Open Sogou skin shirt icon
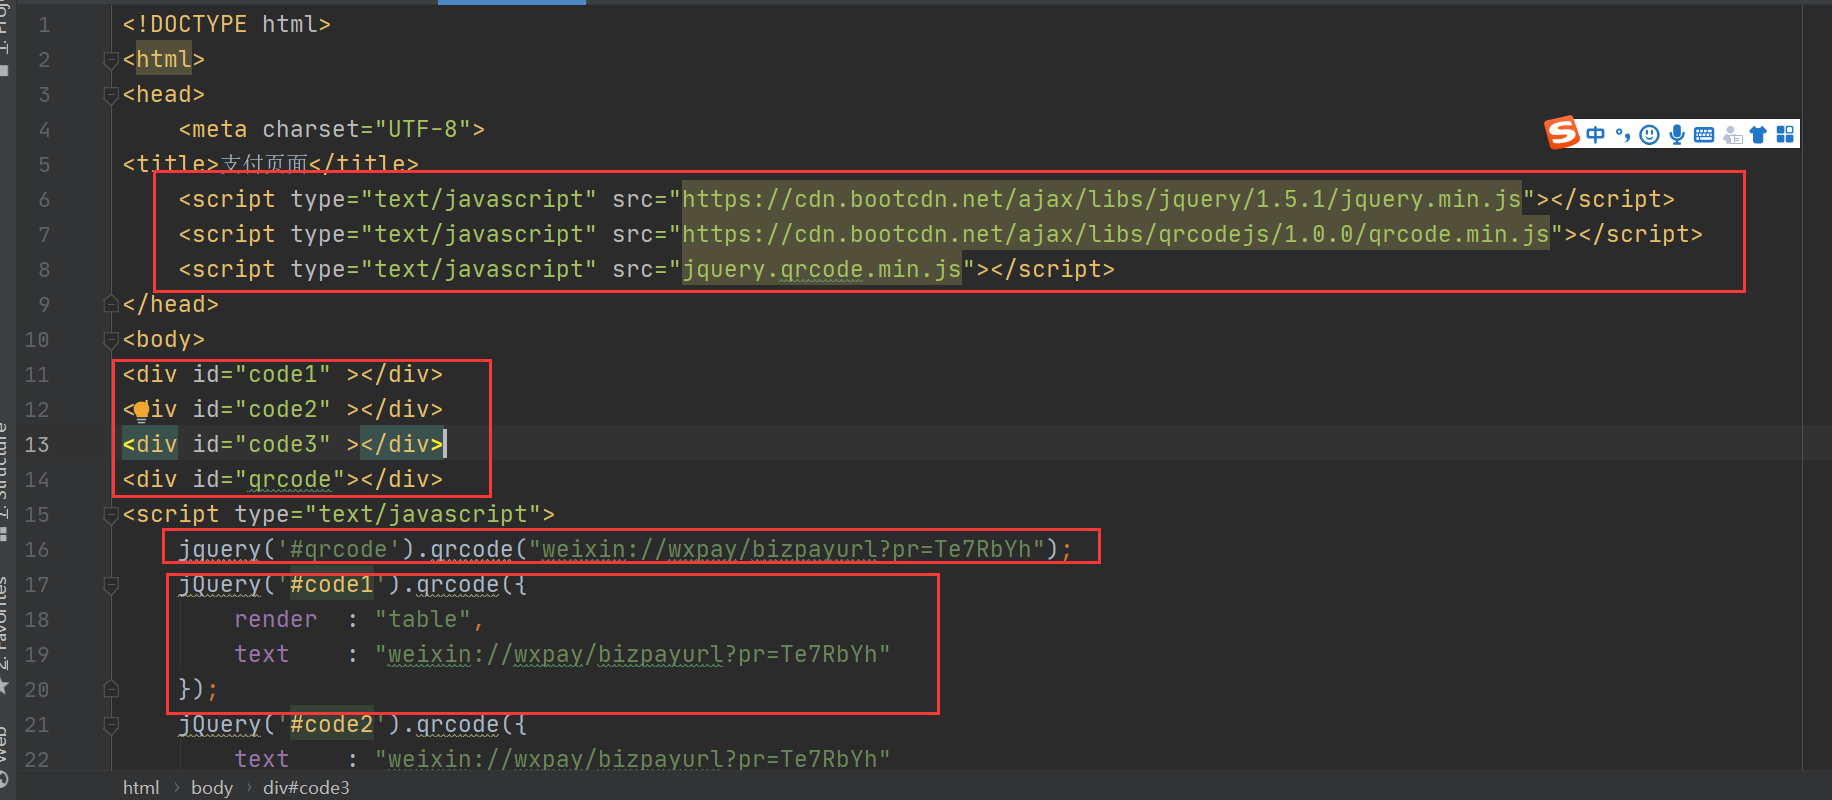The height and width of the screenshot is (800, 1832). (1758, 134)
